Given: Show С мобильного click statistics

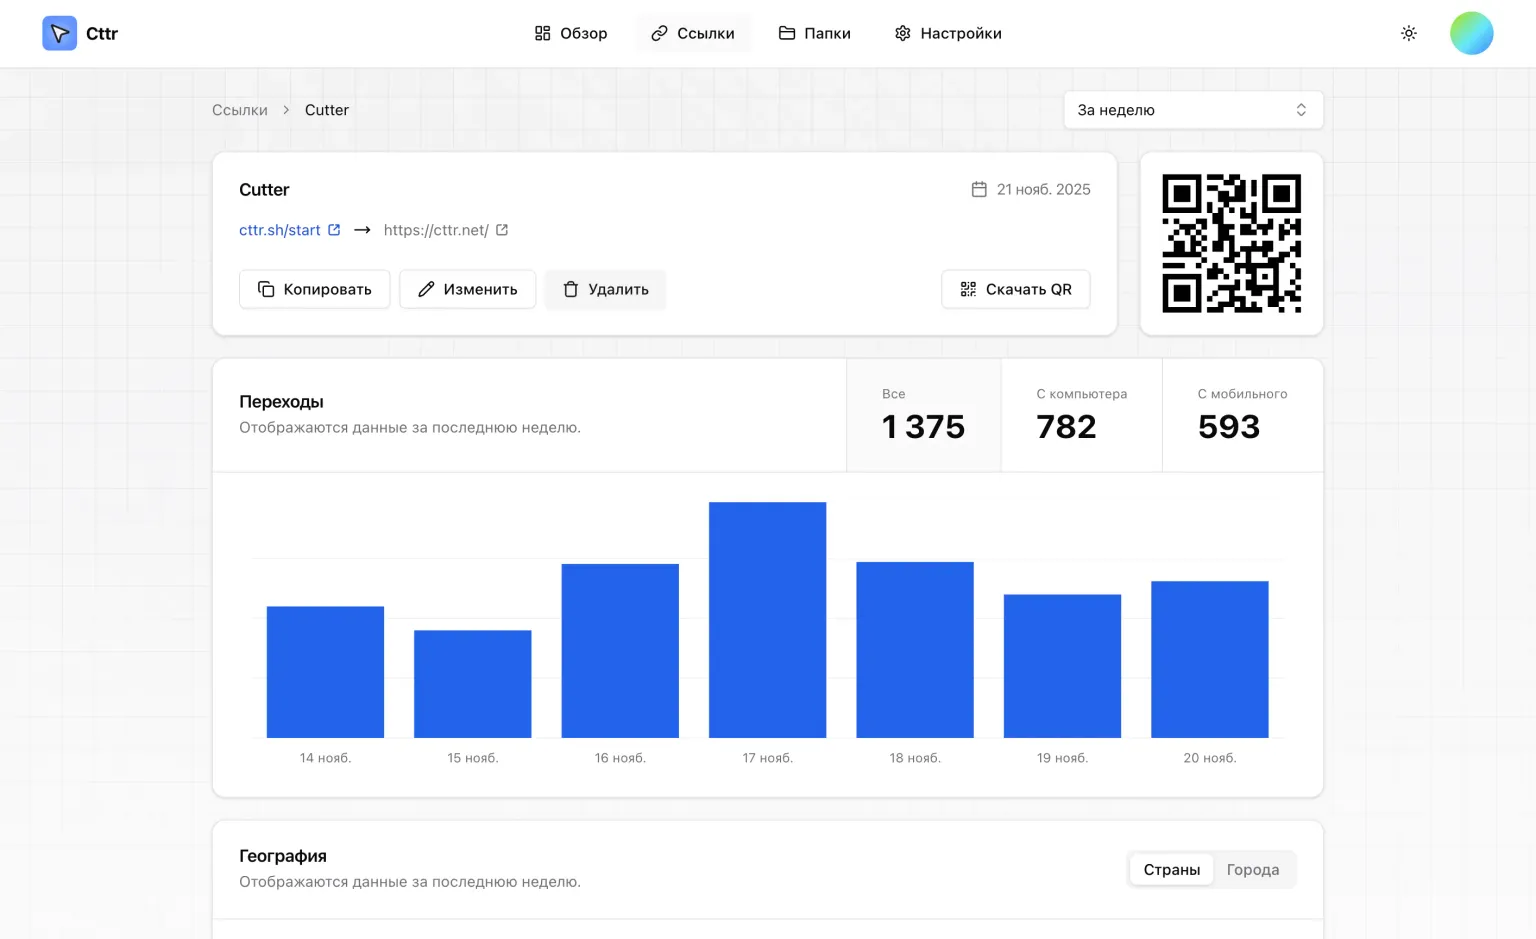Looking at the screenshot, I should [1242, 415].
